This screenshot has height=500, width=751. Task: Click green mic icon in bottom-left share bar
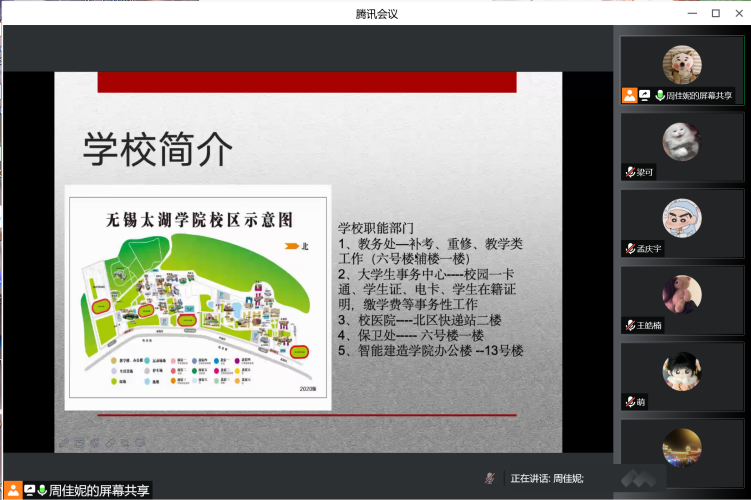pyautogui.click(x=42, y=490)
